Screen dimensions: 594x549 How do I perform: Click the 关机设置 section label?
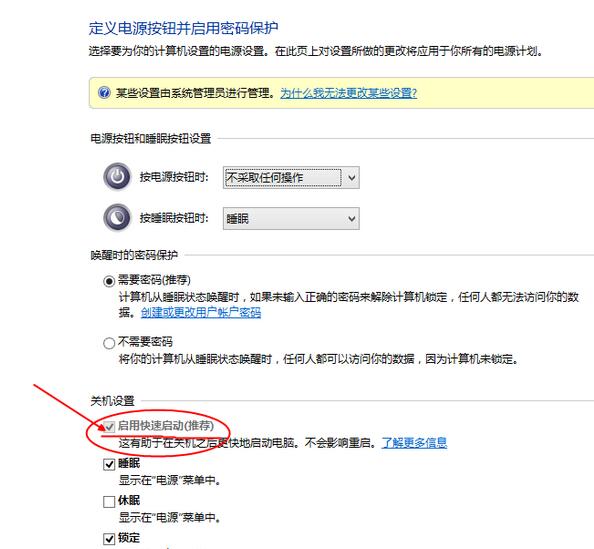coord(113,400)
